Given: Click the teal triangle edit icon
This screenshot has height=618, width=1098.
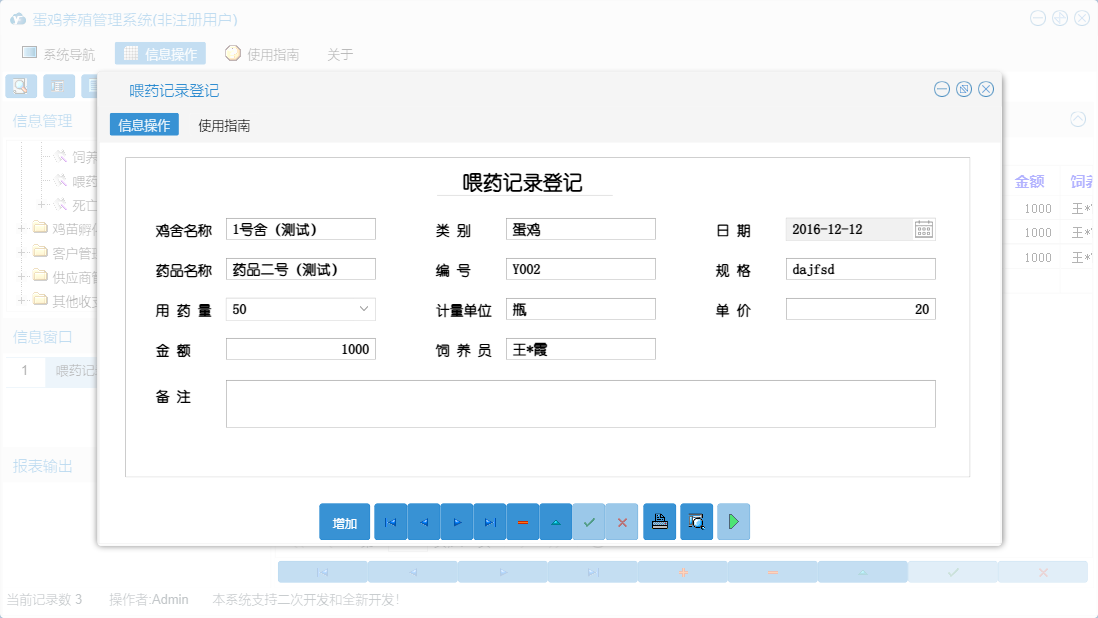Looking at the screenshot, I should tap(555, 521).
